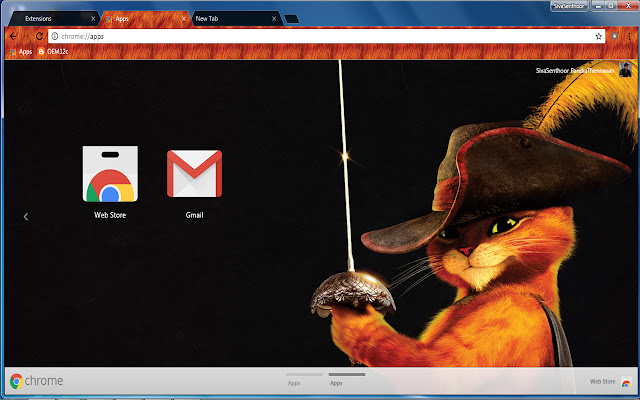Minimize the Chrome window
The width and height of the screenshot is (640, 400).
click(598, 6)
